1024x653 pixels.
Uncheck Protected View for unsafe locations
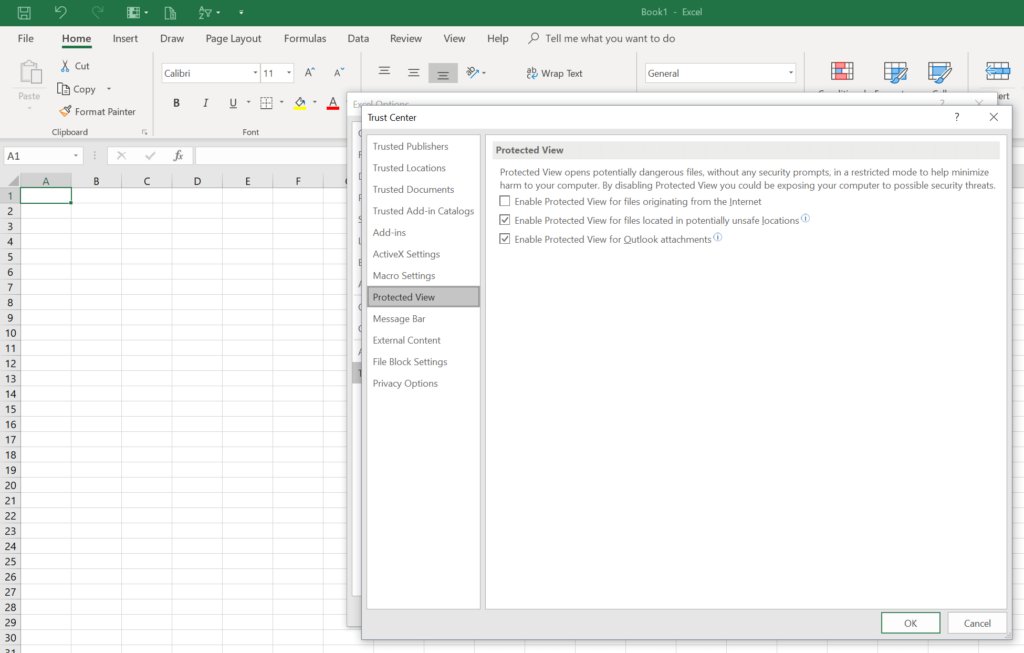point(505,220)
